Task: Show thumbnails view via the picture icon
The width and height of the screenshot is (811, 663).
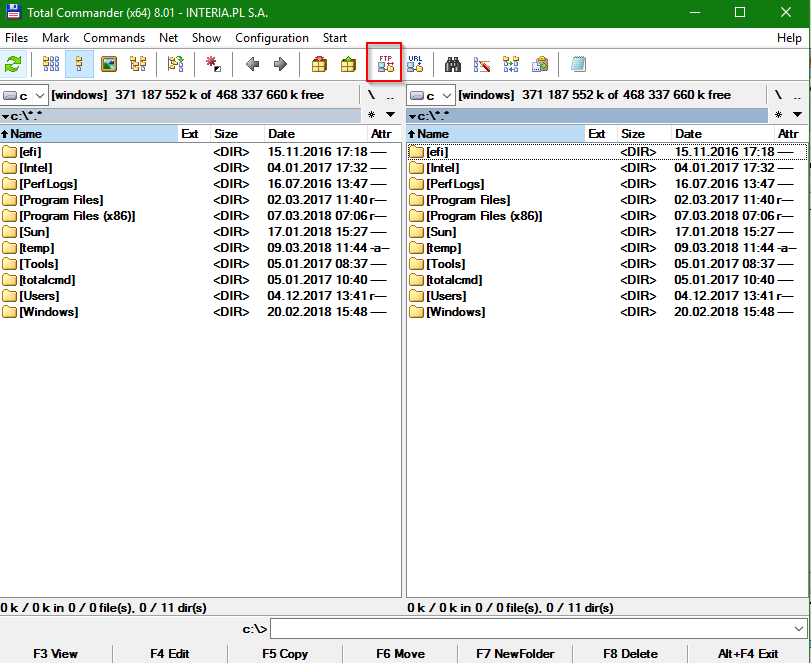Action: [x=109, y=64]
